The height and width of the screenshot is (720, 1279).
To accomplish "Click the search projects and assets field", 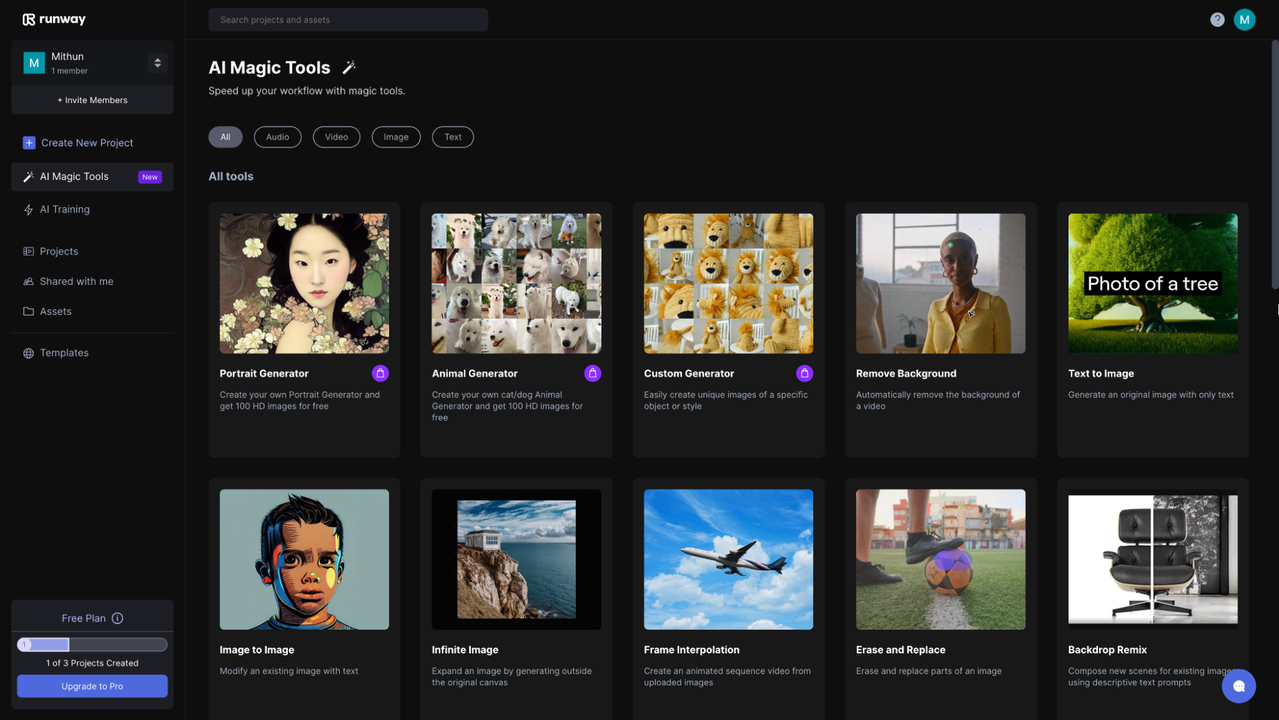I will [348, 20].
